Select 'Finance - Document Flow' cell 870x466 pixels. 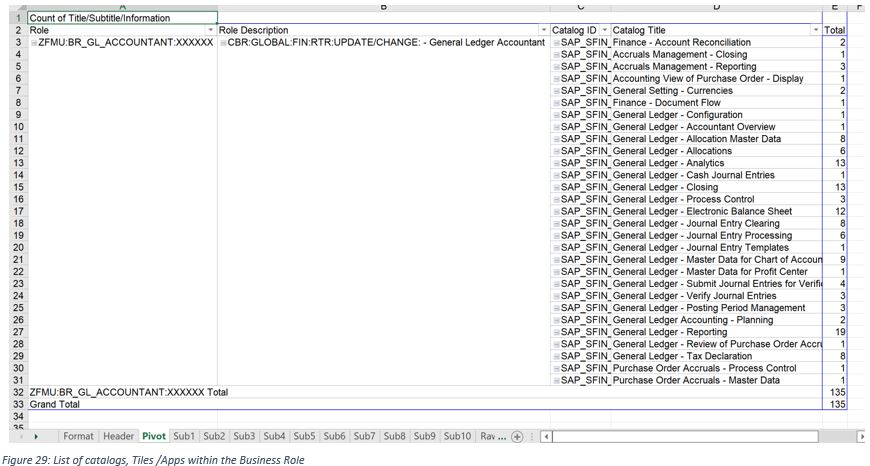coord(716,103)
